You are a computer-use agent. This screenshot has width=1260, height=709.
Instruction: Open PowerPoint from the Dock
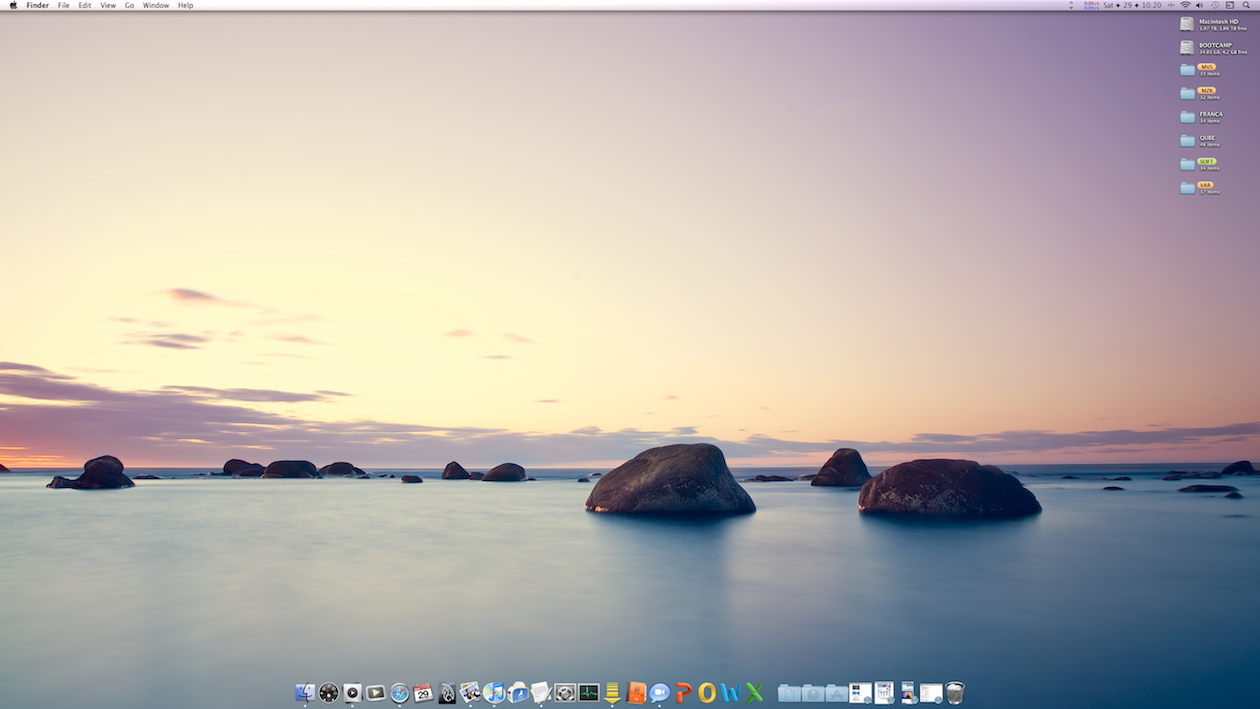pos(684,692)
